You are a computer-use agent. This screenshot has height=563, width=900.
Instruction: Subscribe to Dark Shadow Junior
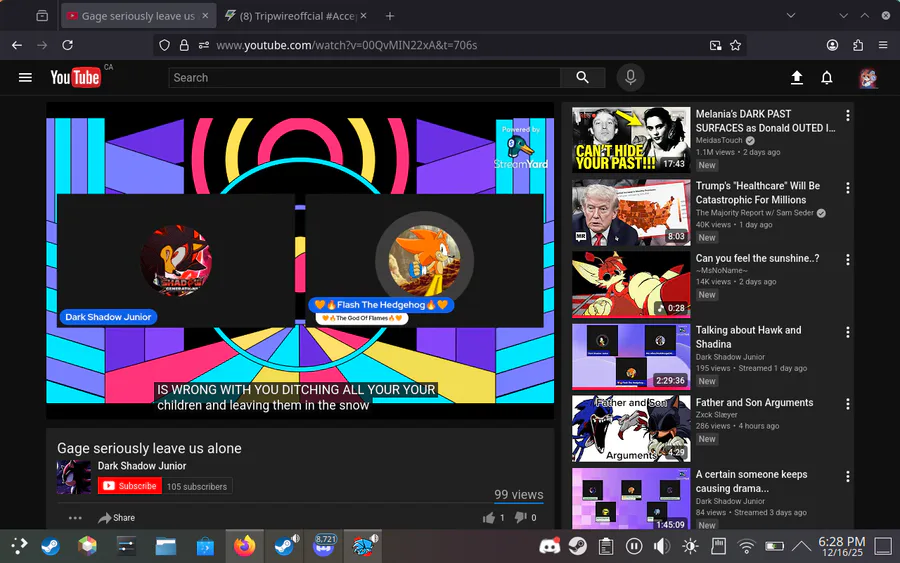pyautogui.click(x=130, y=486)
